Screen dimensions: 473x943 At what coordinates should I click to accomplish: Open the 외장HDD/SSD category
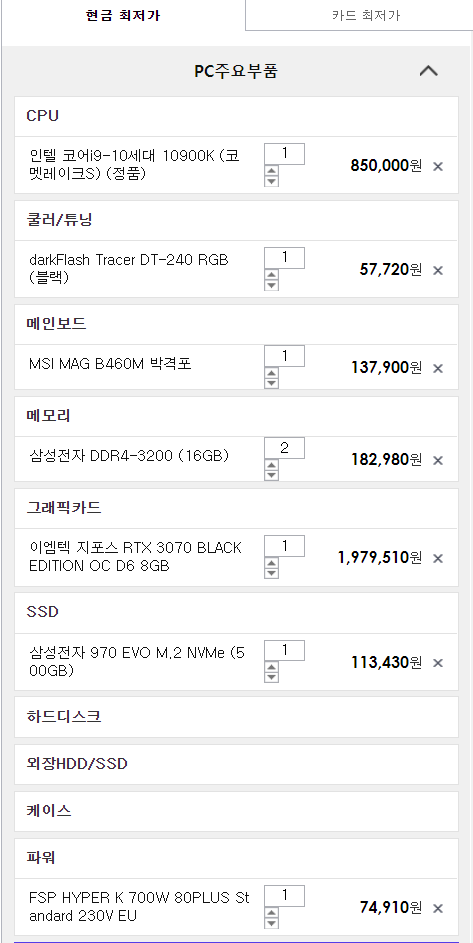coord(236,764)
